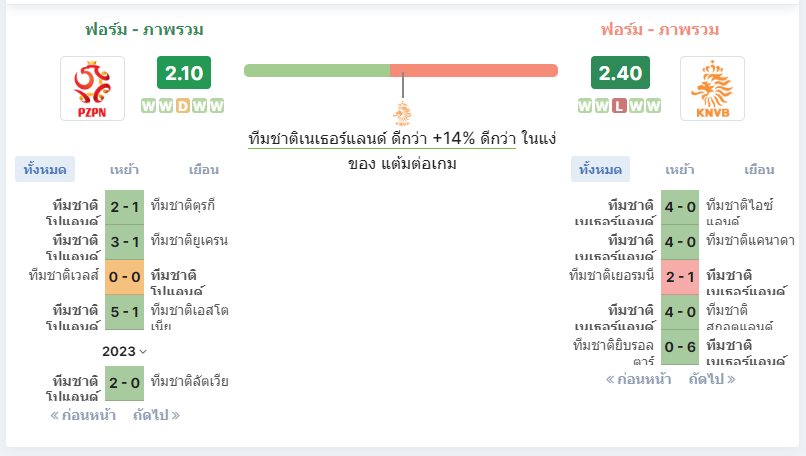Image resolution: width=806 pixels, height=456 pixels.
Task: Click the green portion of the comparison bar
Action: coord(317,70)
